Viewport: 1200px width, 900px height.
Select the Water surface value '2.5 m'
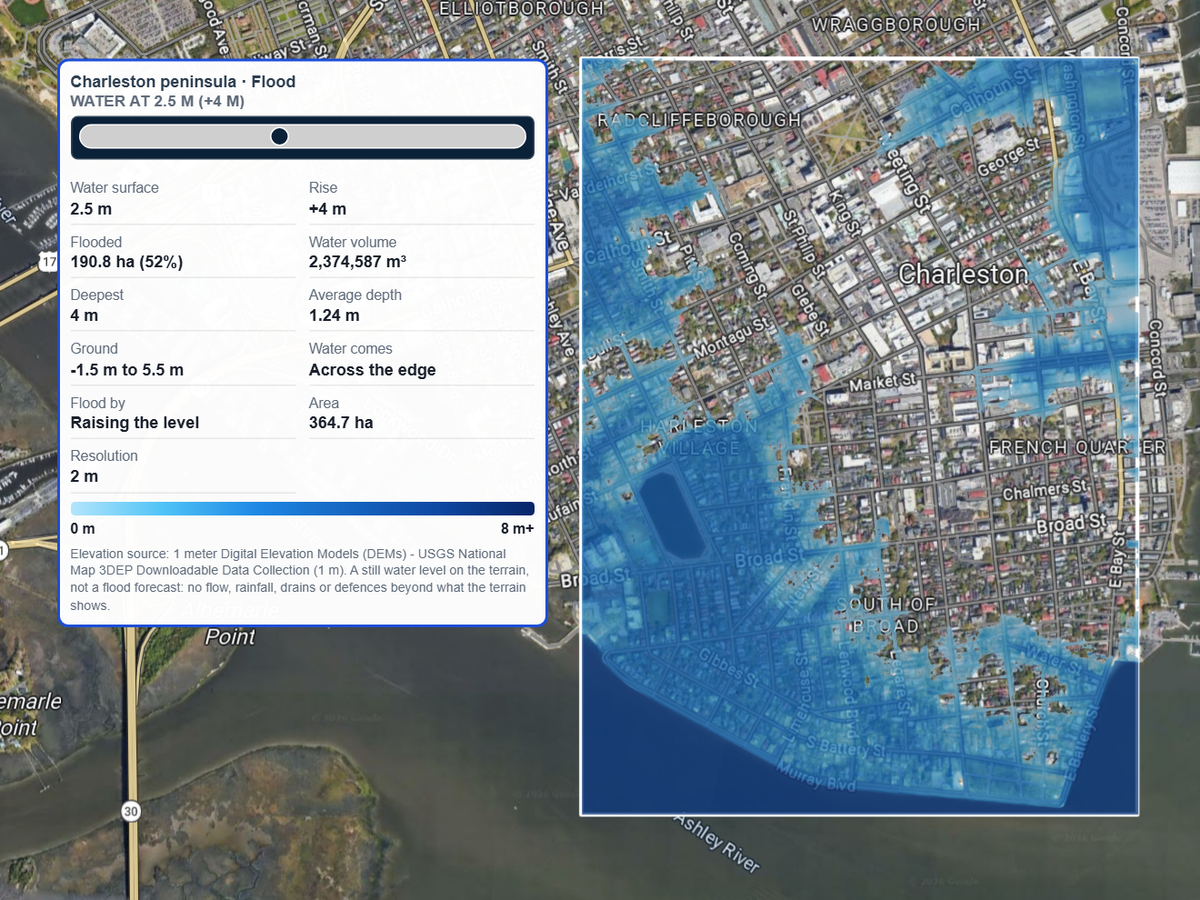(90, 209)
